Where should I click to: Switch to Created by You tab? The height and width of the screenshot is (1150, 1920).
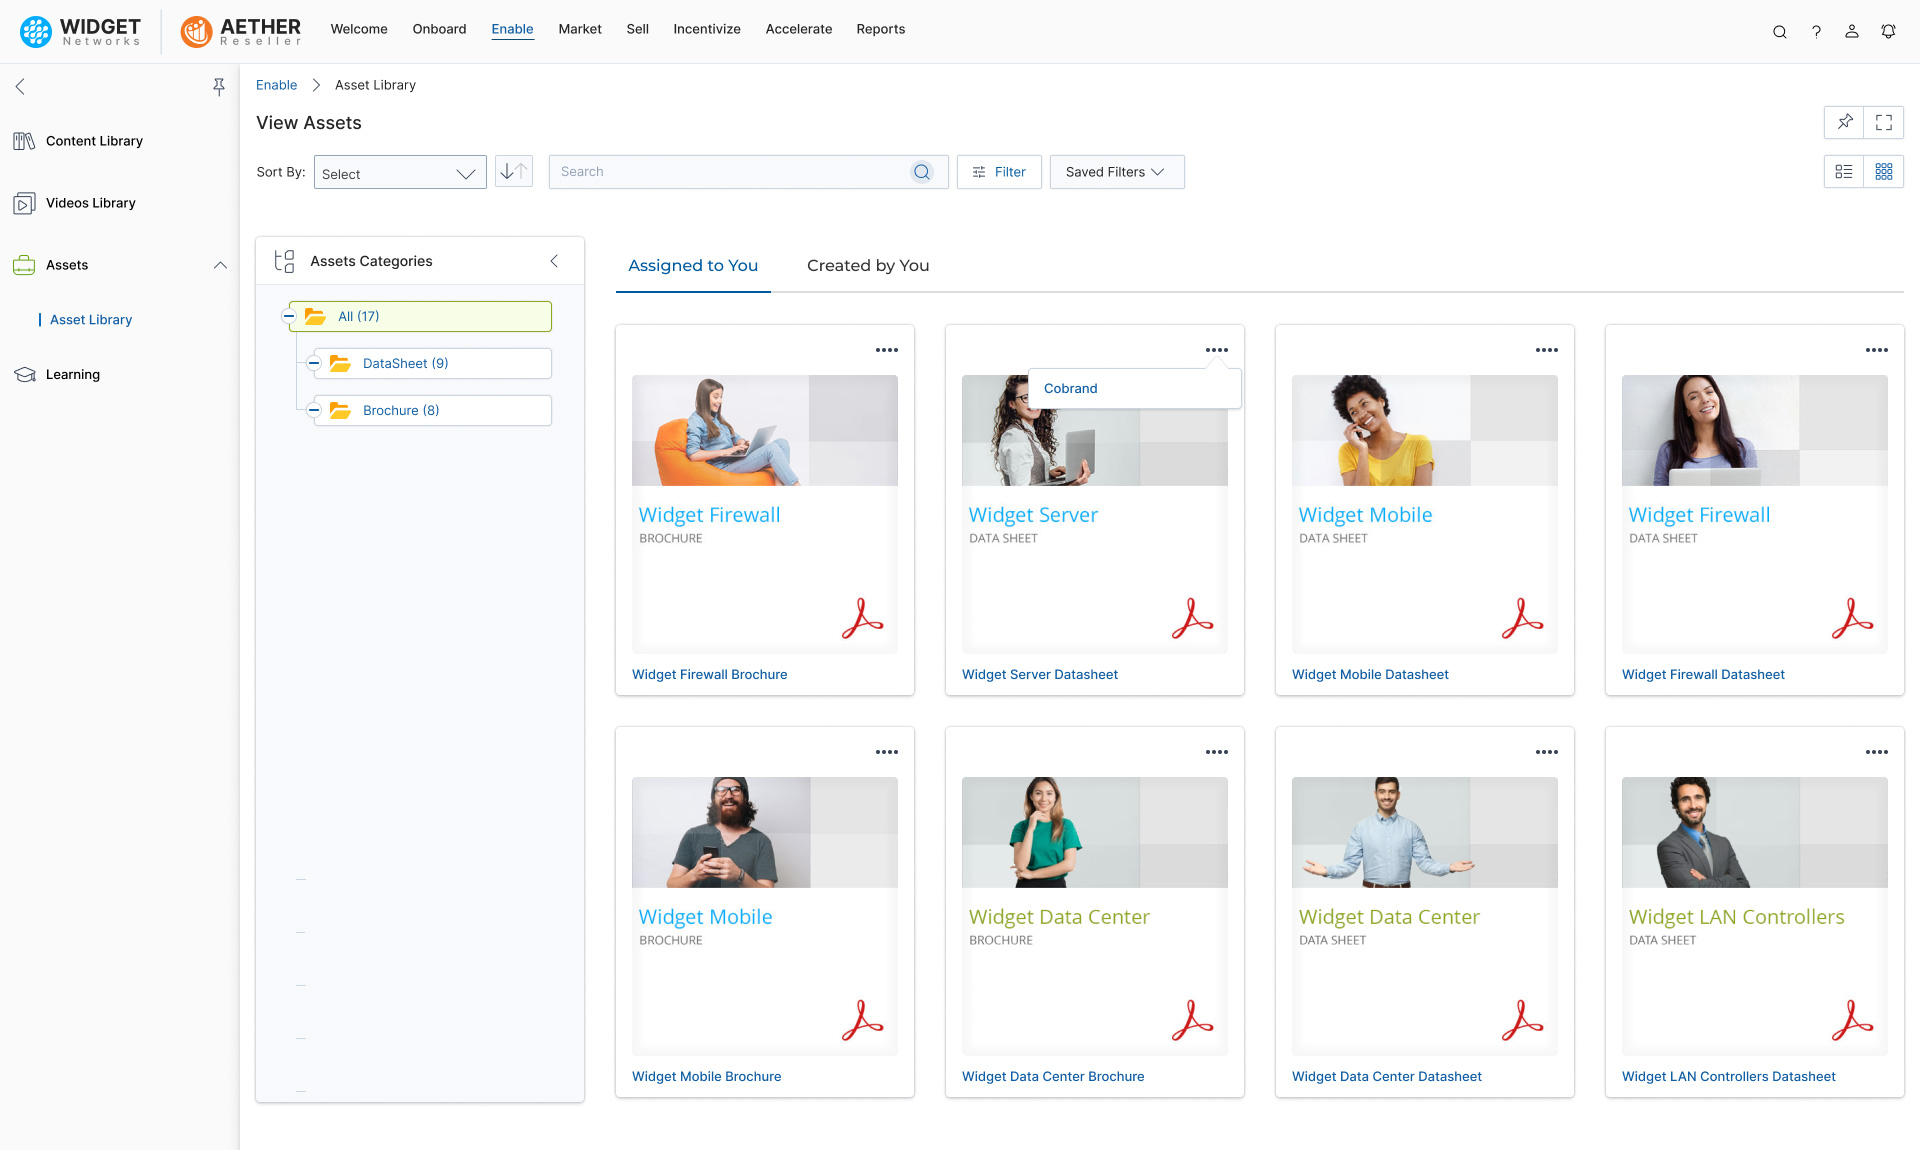point(868,265)
